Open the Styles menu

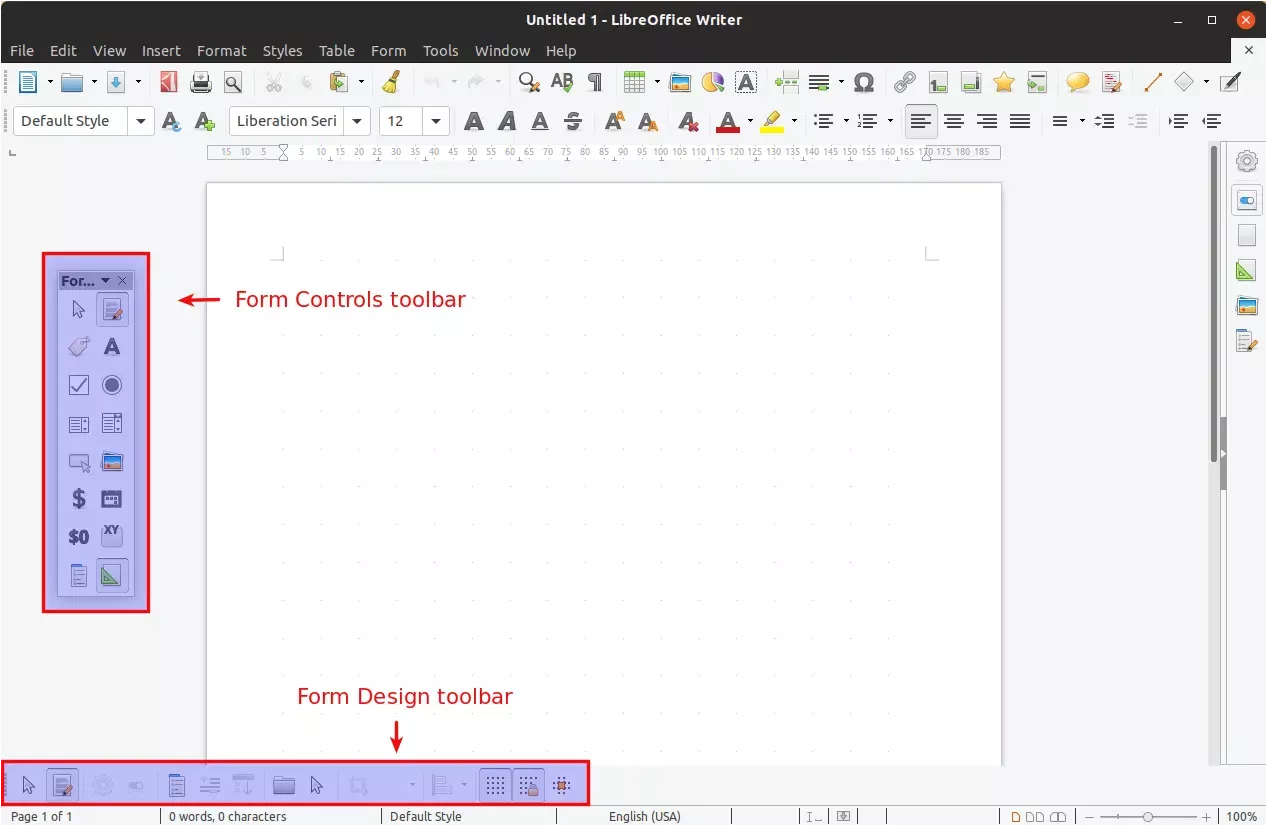point(282,50)
